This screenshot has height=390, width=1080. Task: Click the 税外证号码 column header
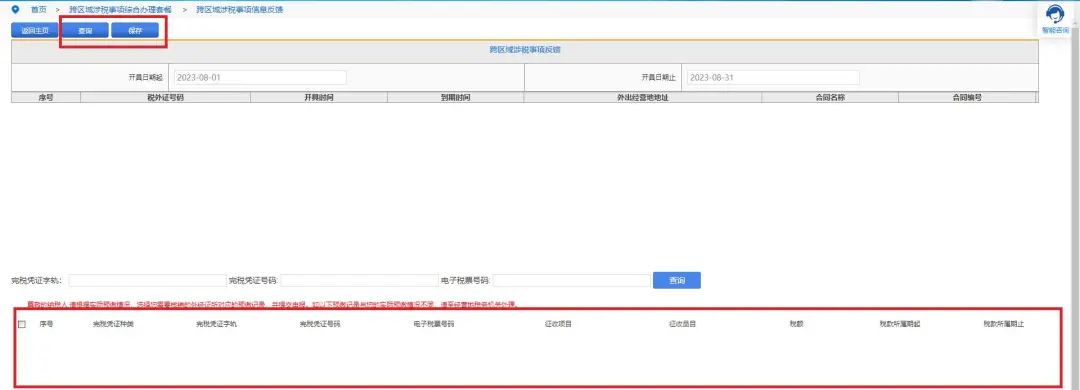pyautogui.click(x=165, y=98)
